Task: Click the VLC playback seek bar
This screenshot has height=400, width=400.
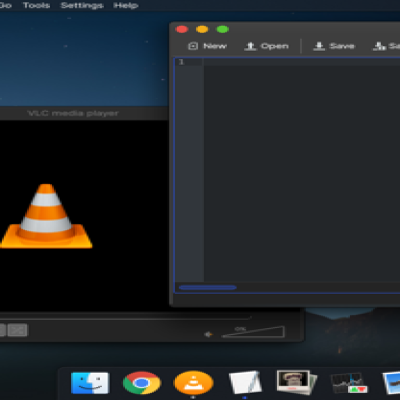Action: click(125, 318)
